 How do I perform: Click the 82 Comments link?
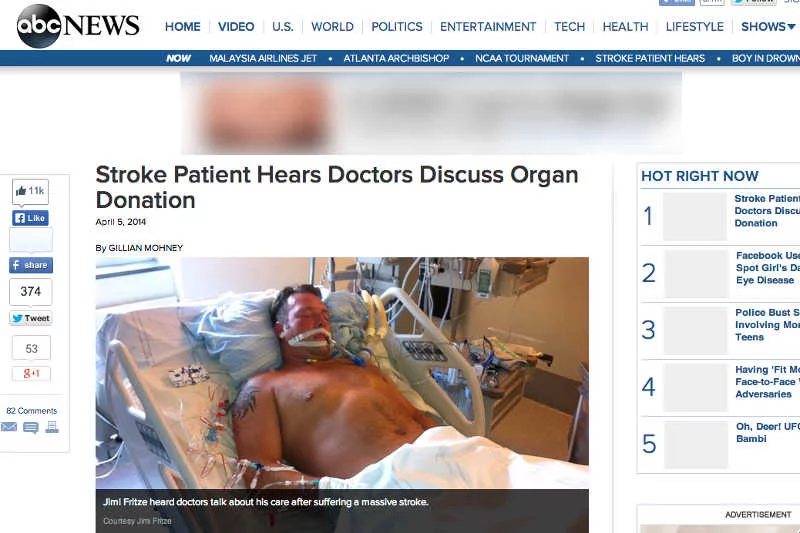(x=32, y=411)
